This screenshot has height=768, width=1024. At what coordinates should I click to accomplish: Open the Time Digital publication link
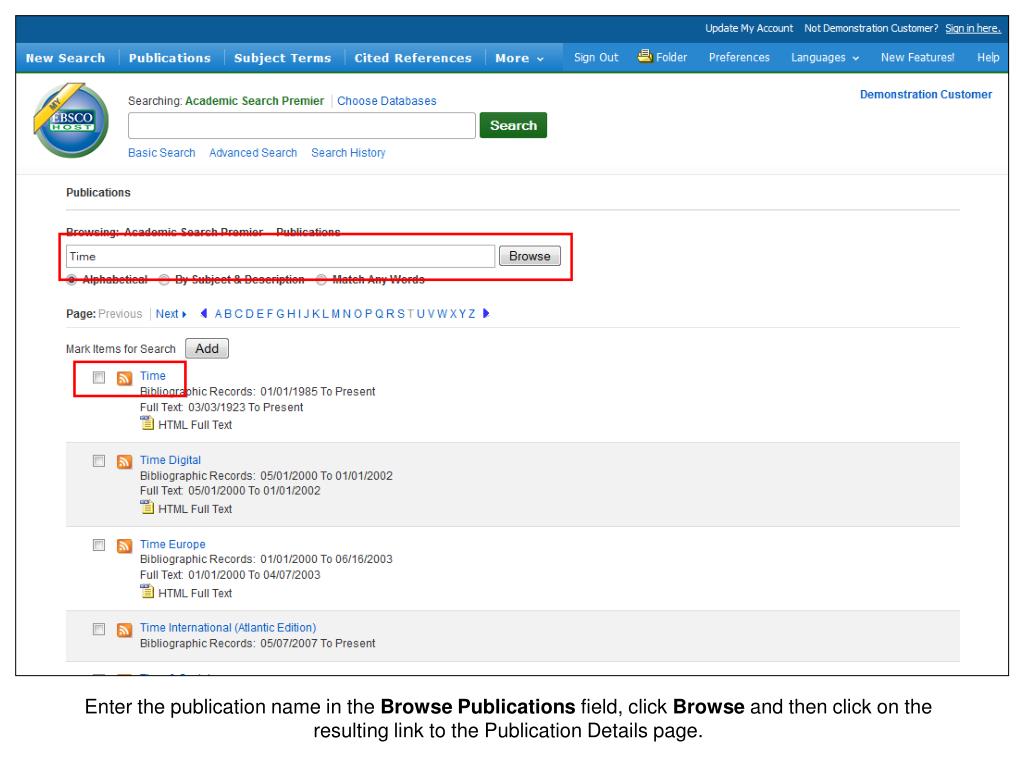(170, 460)
